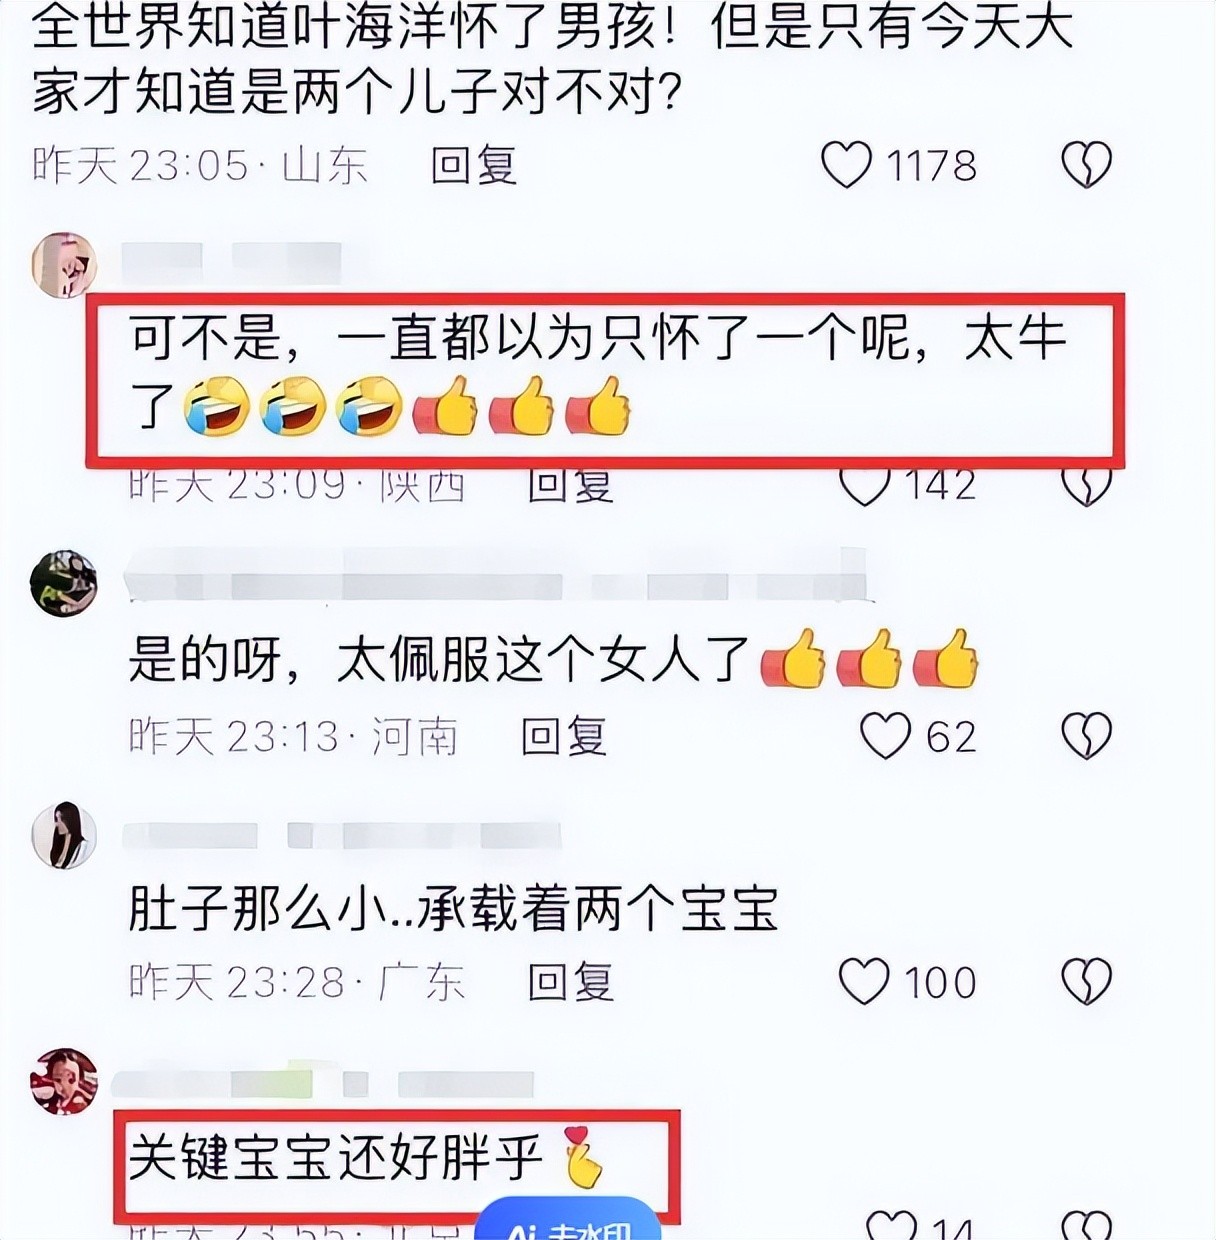Image resolution: width=1216 pixels, height=1240 pixels.
Task: Reply to the 广东 comment at 23:28
Action: point(570,982)
